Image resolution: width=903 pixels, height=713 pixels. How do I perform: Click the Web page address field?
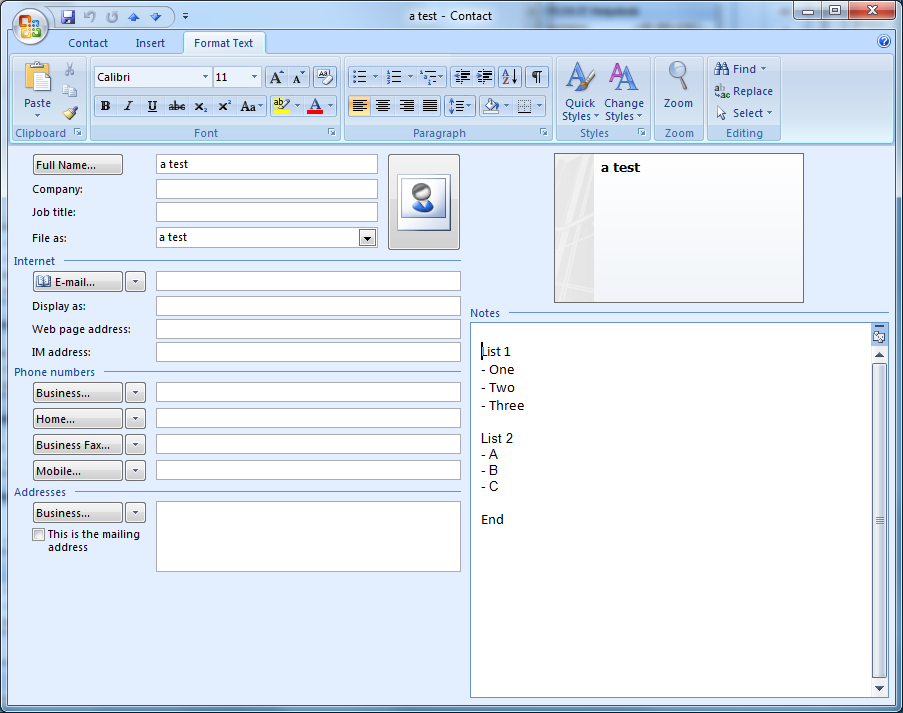[308, 329]
